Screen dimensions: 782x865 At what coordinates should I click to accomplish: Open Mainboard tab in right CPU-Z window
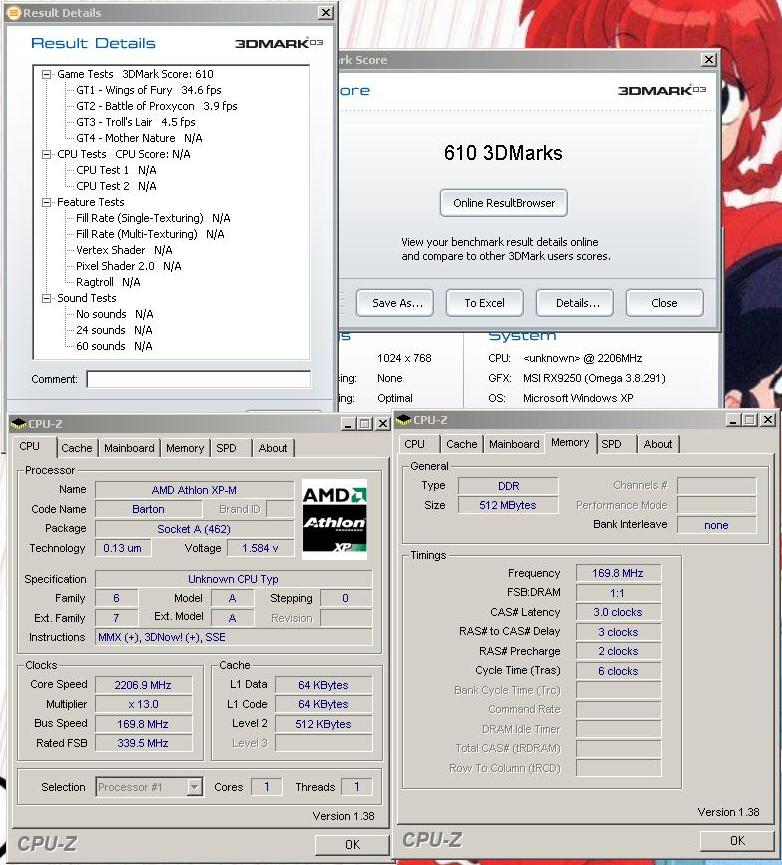(x=514, y=444)
